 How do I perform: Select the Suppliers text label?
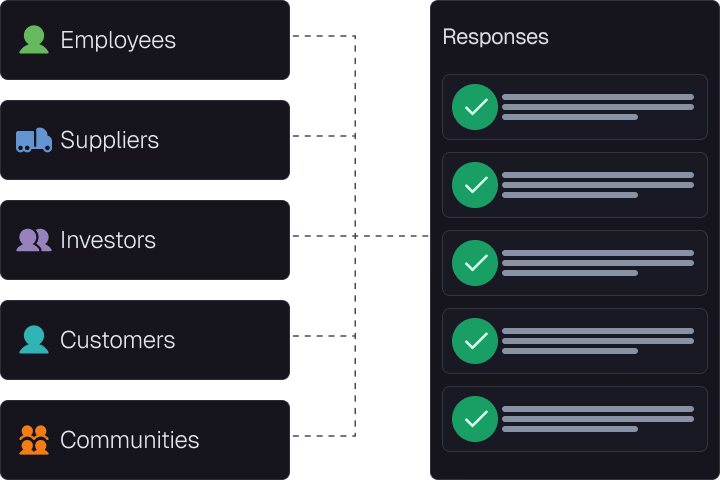click(x=110, y=140)
